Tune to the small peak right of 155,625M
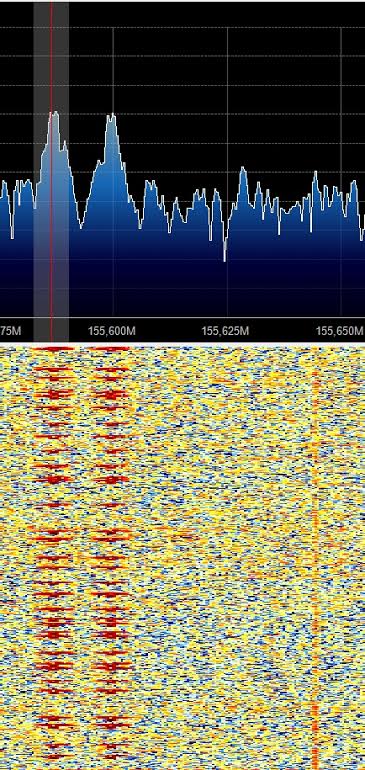Screen dimensions: 365x770 click(242, 170)
